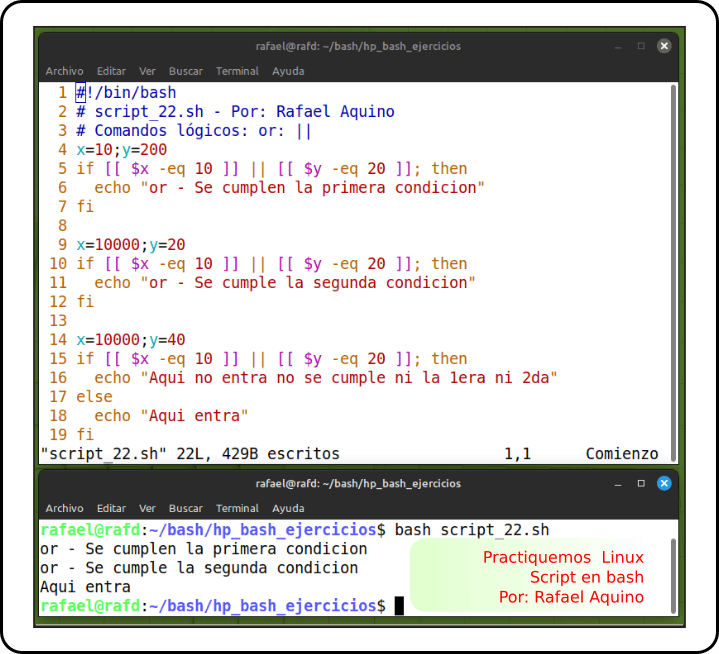Open Terminal menu in the lower terminal
This screenshot has height=654, width=719.
pyautogui.click(x=237, y=508)
